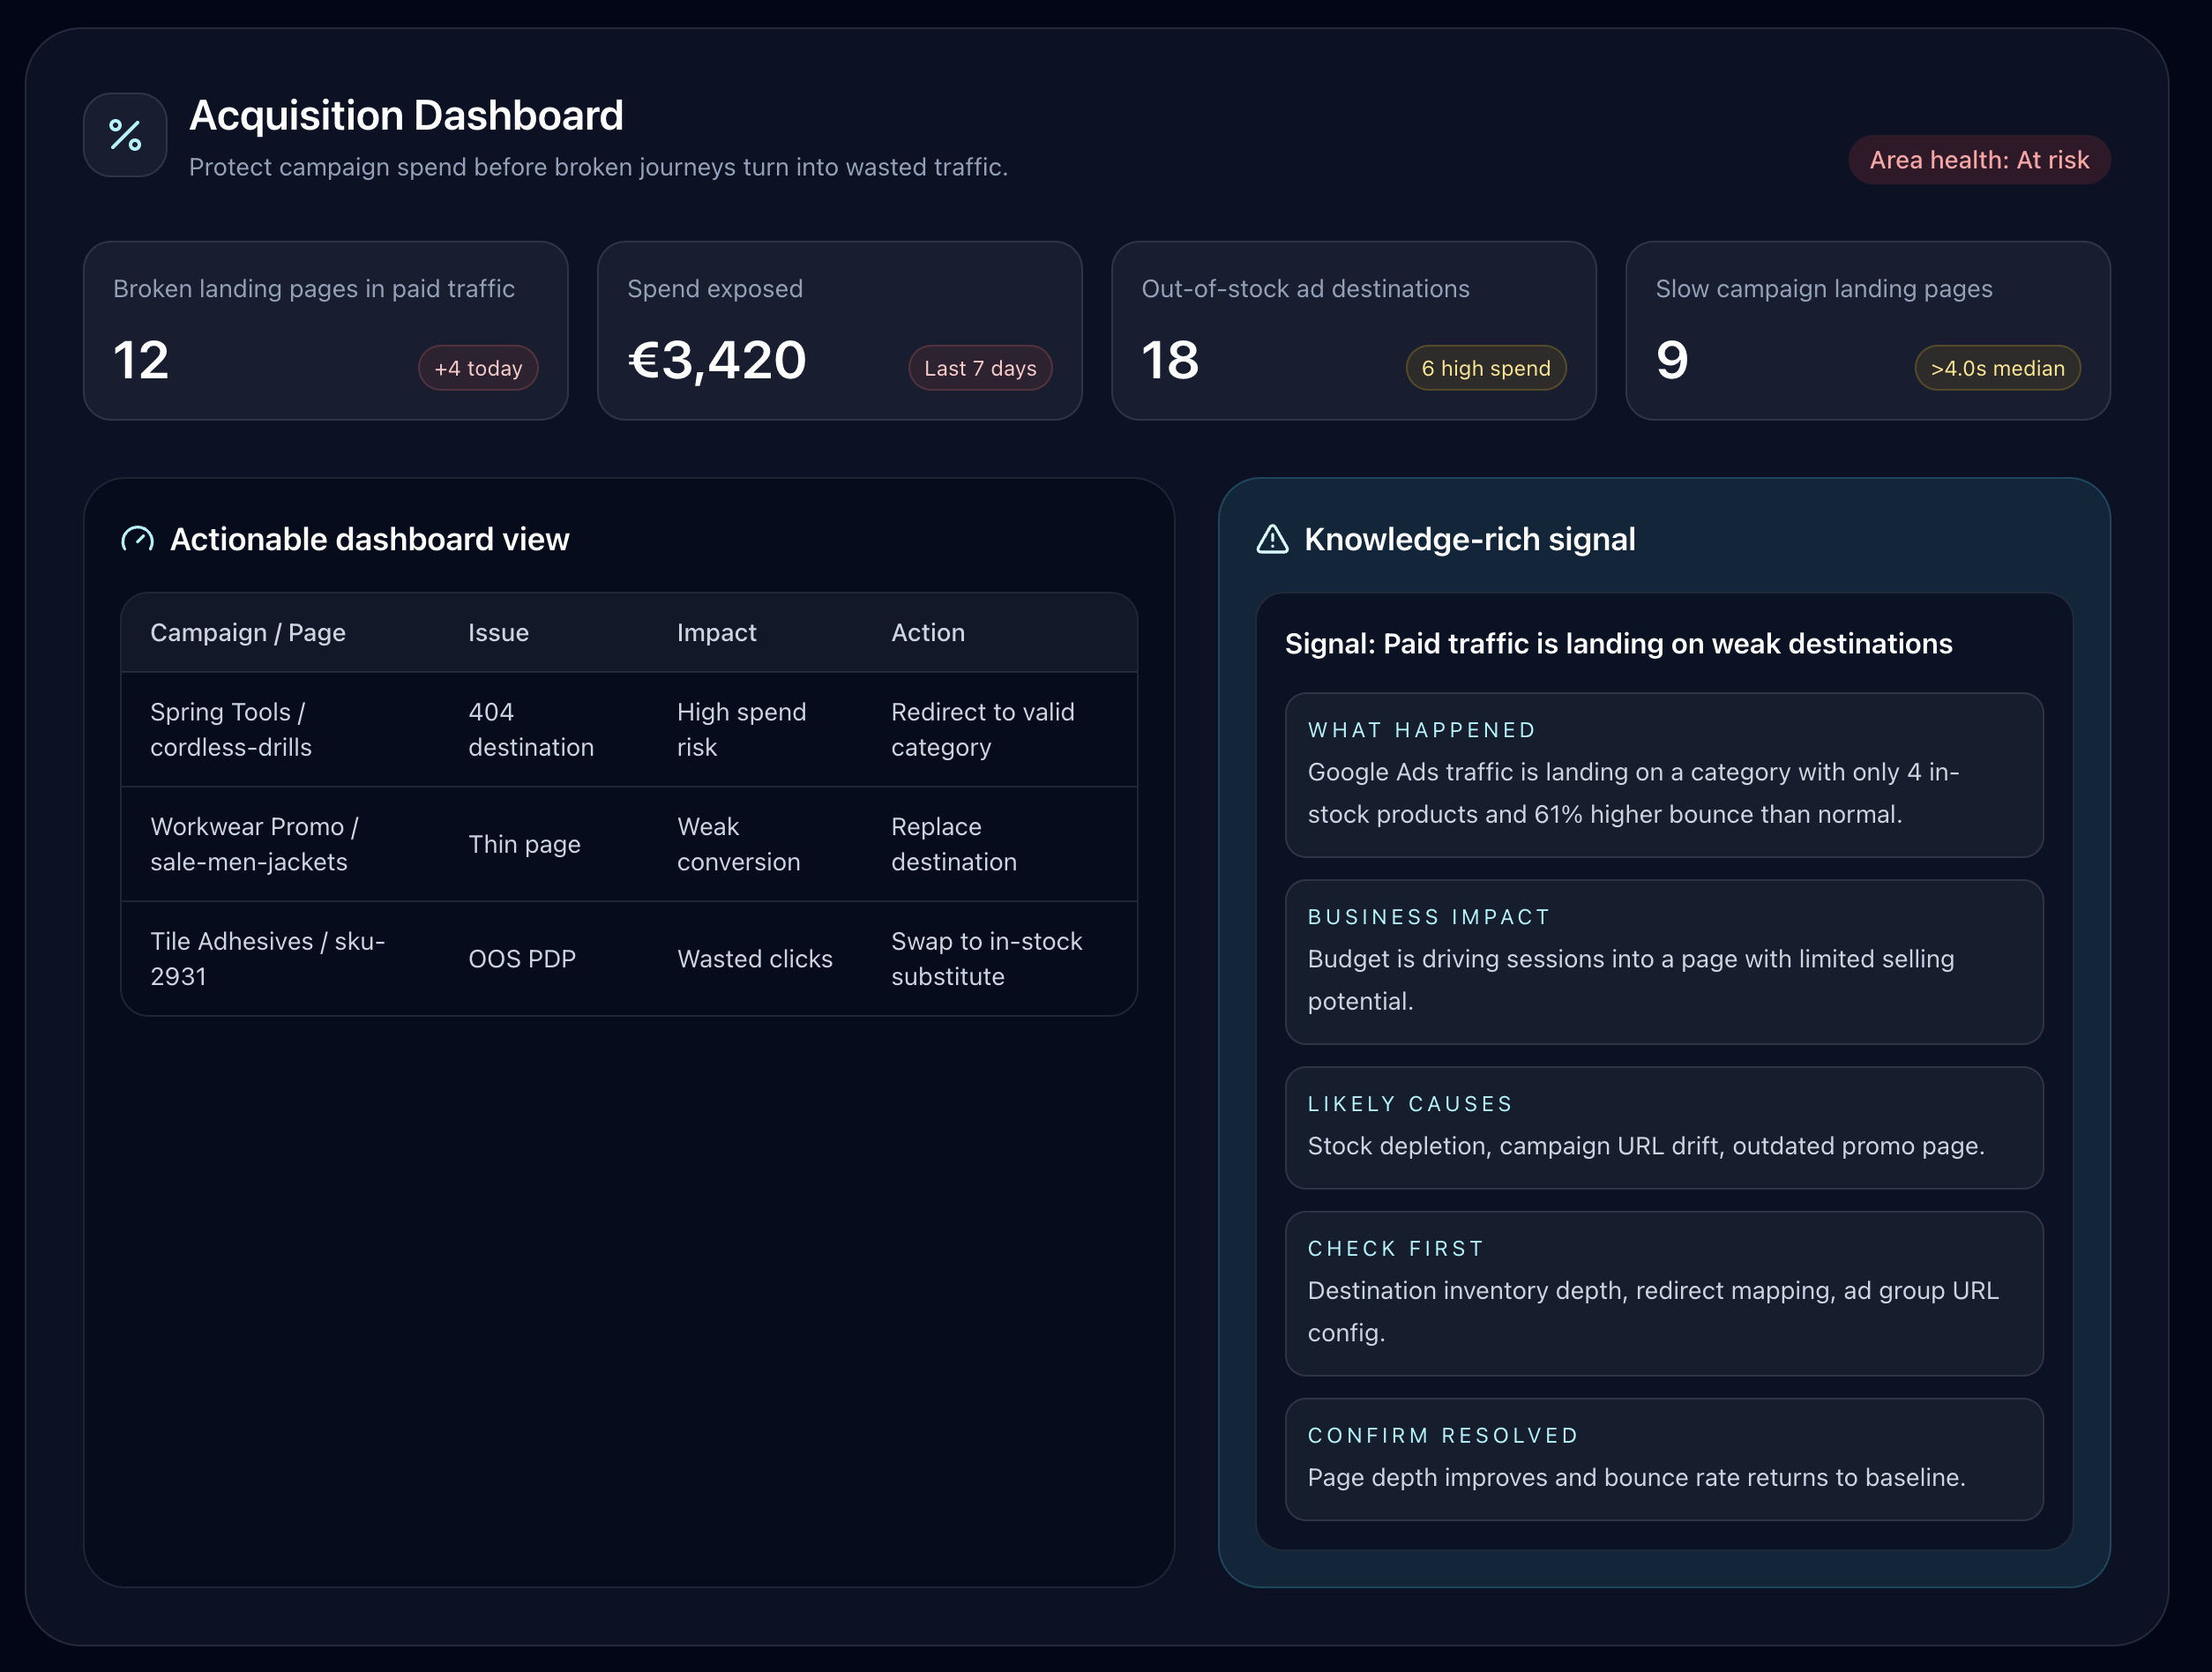
Task: Click the >4.0s median badge
Action: [x=1996, y=368]
